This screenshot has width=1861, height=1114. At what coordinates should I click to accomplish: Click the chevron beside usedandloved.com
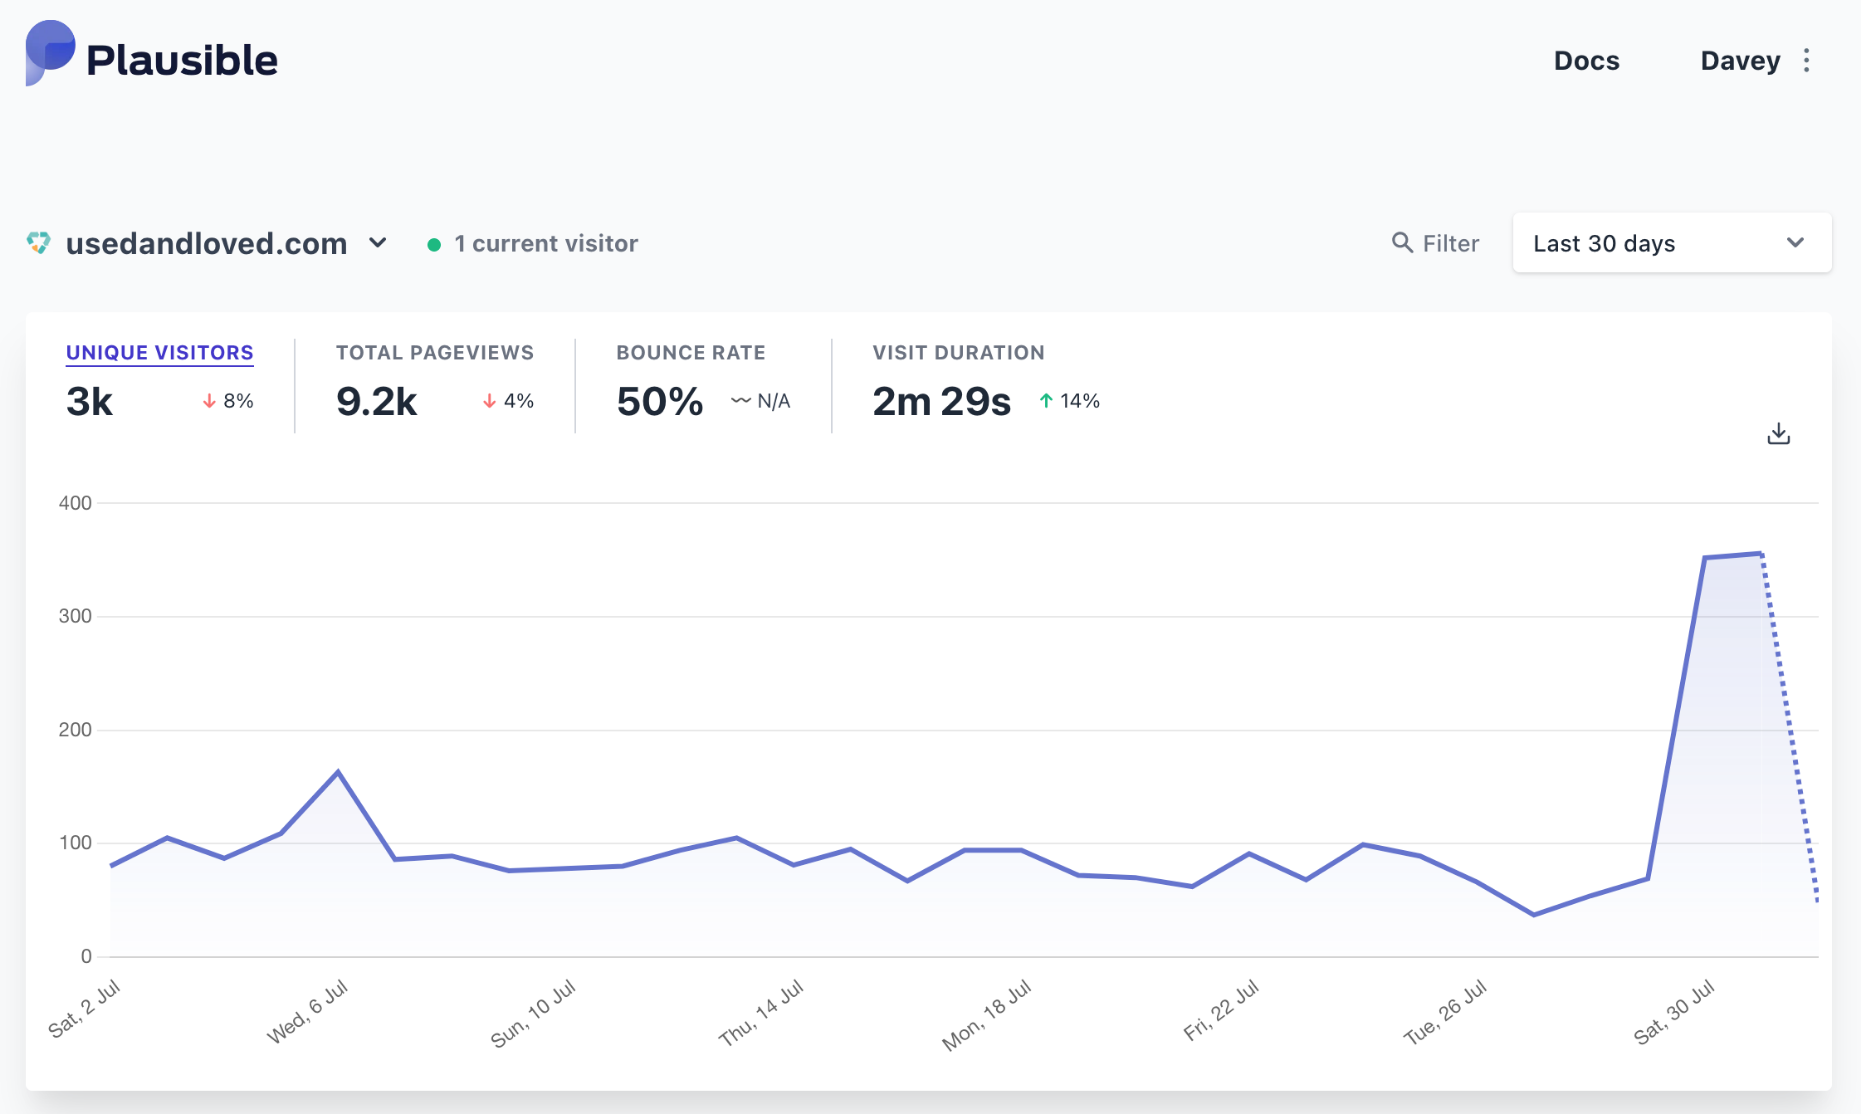378,243
